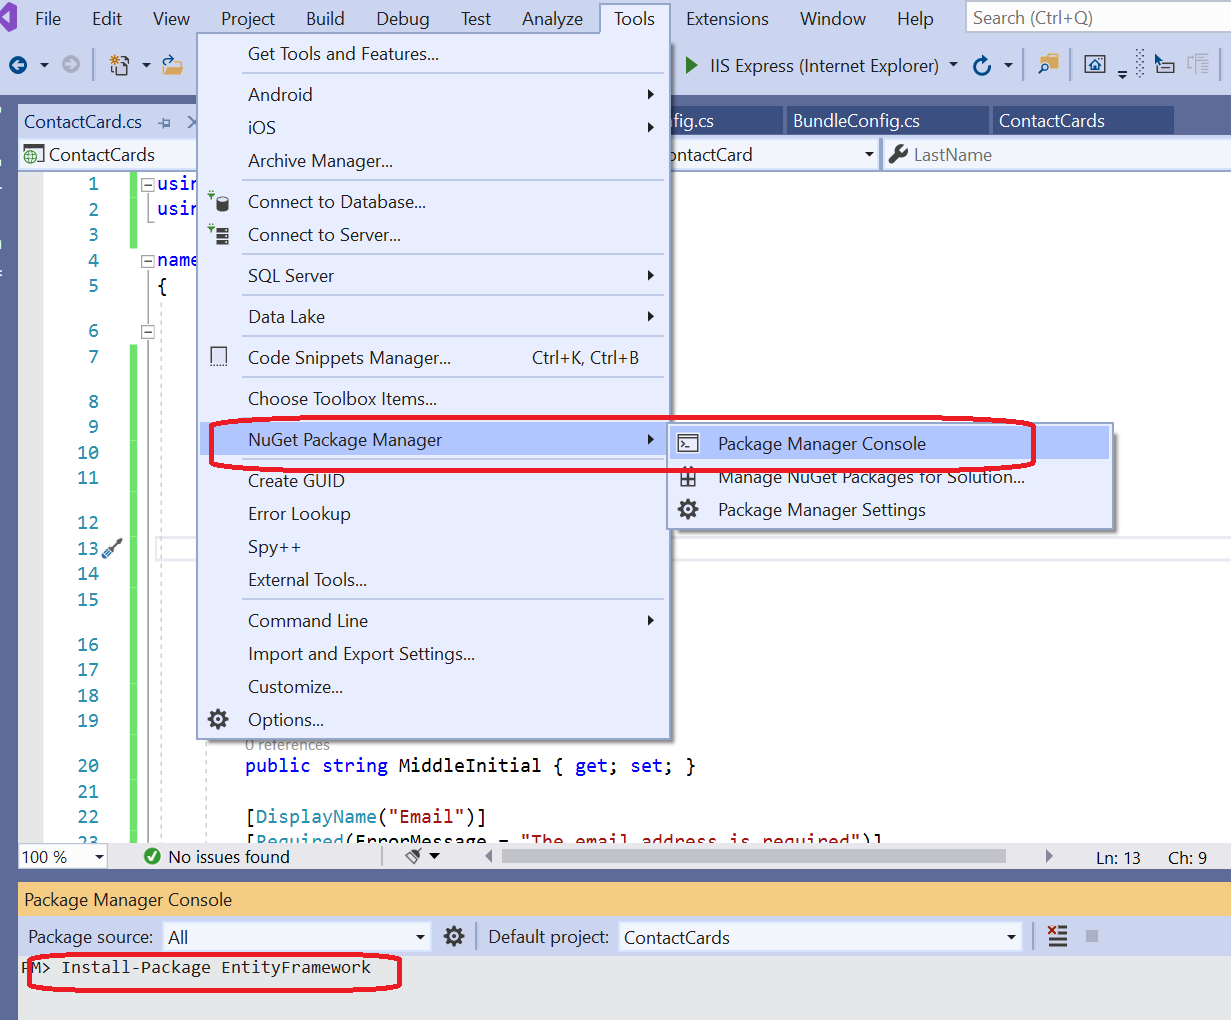Open the refresh button dropdown arrow

pos(1008,65)
